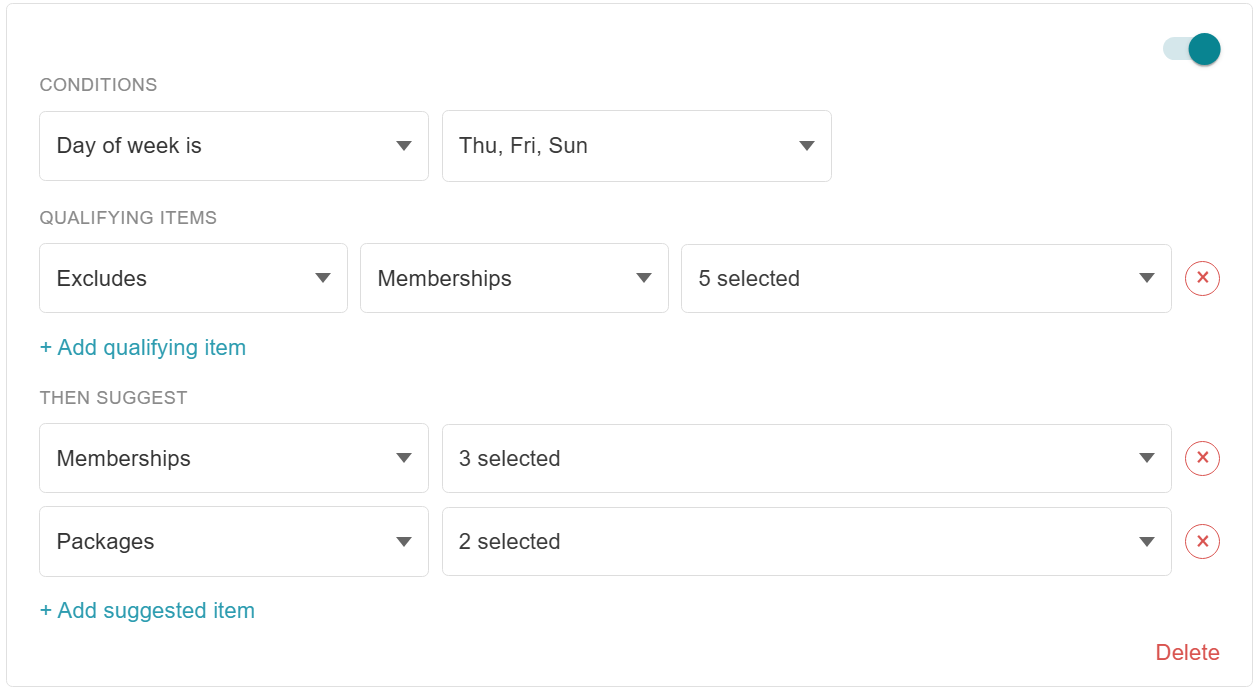Click the Add suggested item link
The width and height of the screenshot is (1257, 692).
pos(147,610)
